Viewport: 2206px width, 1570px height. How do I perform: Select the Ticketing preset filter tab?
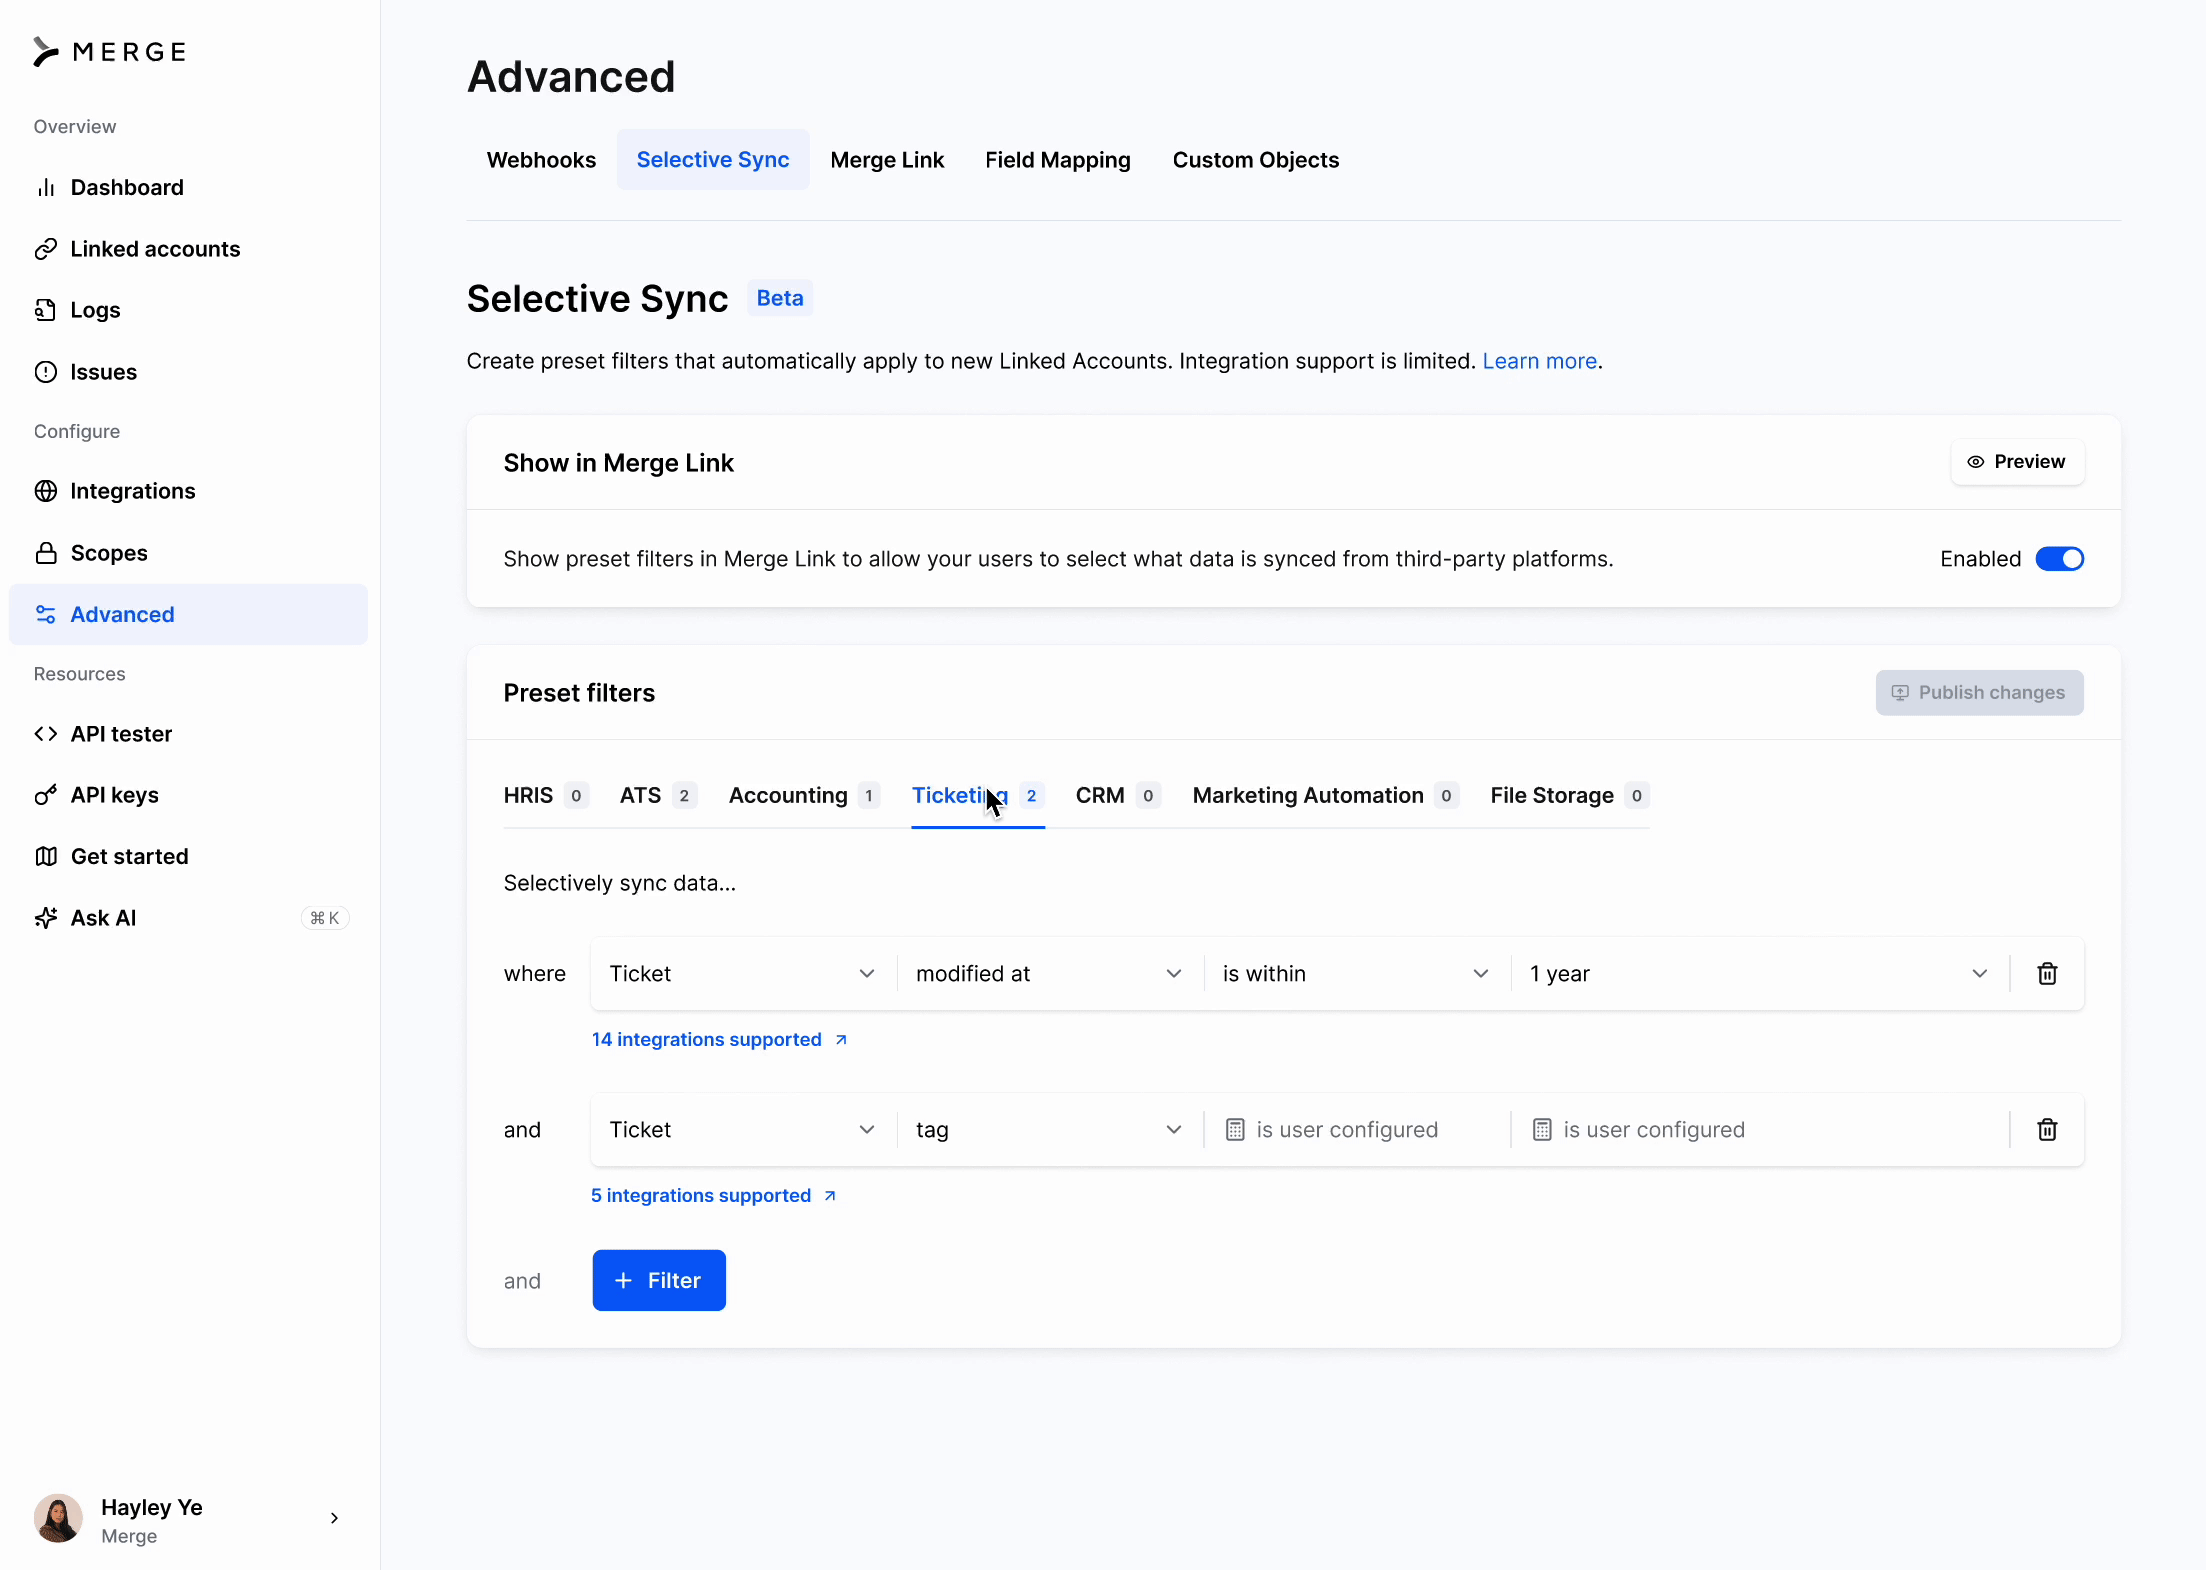click(978, 796)
